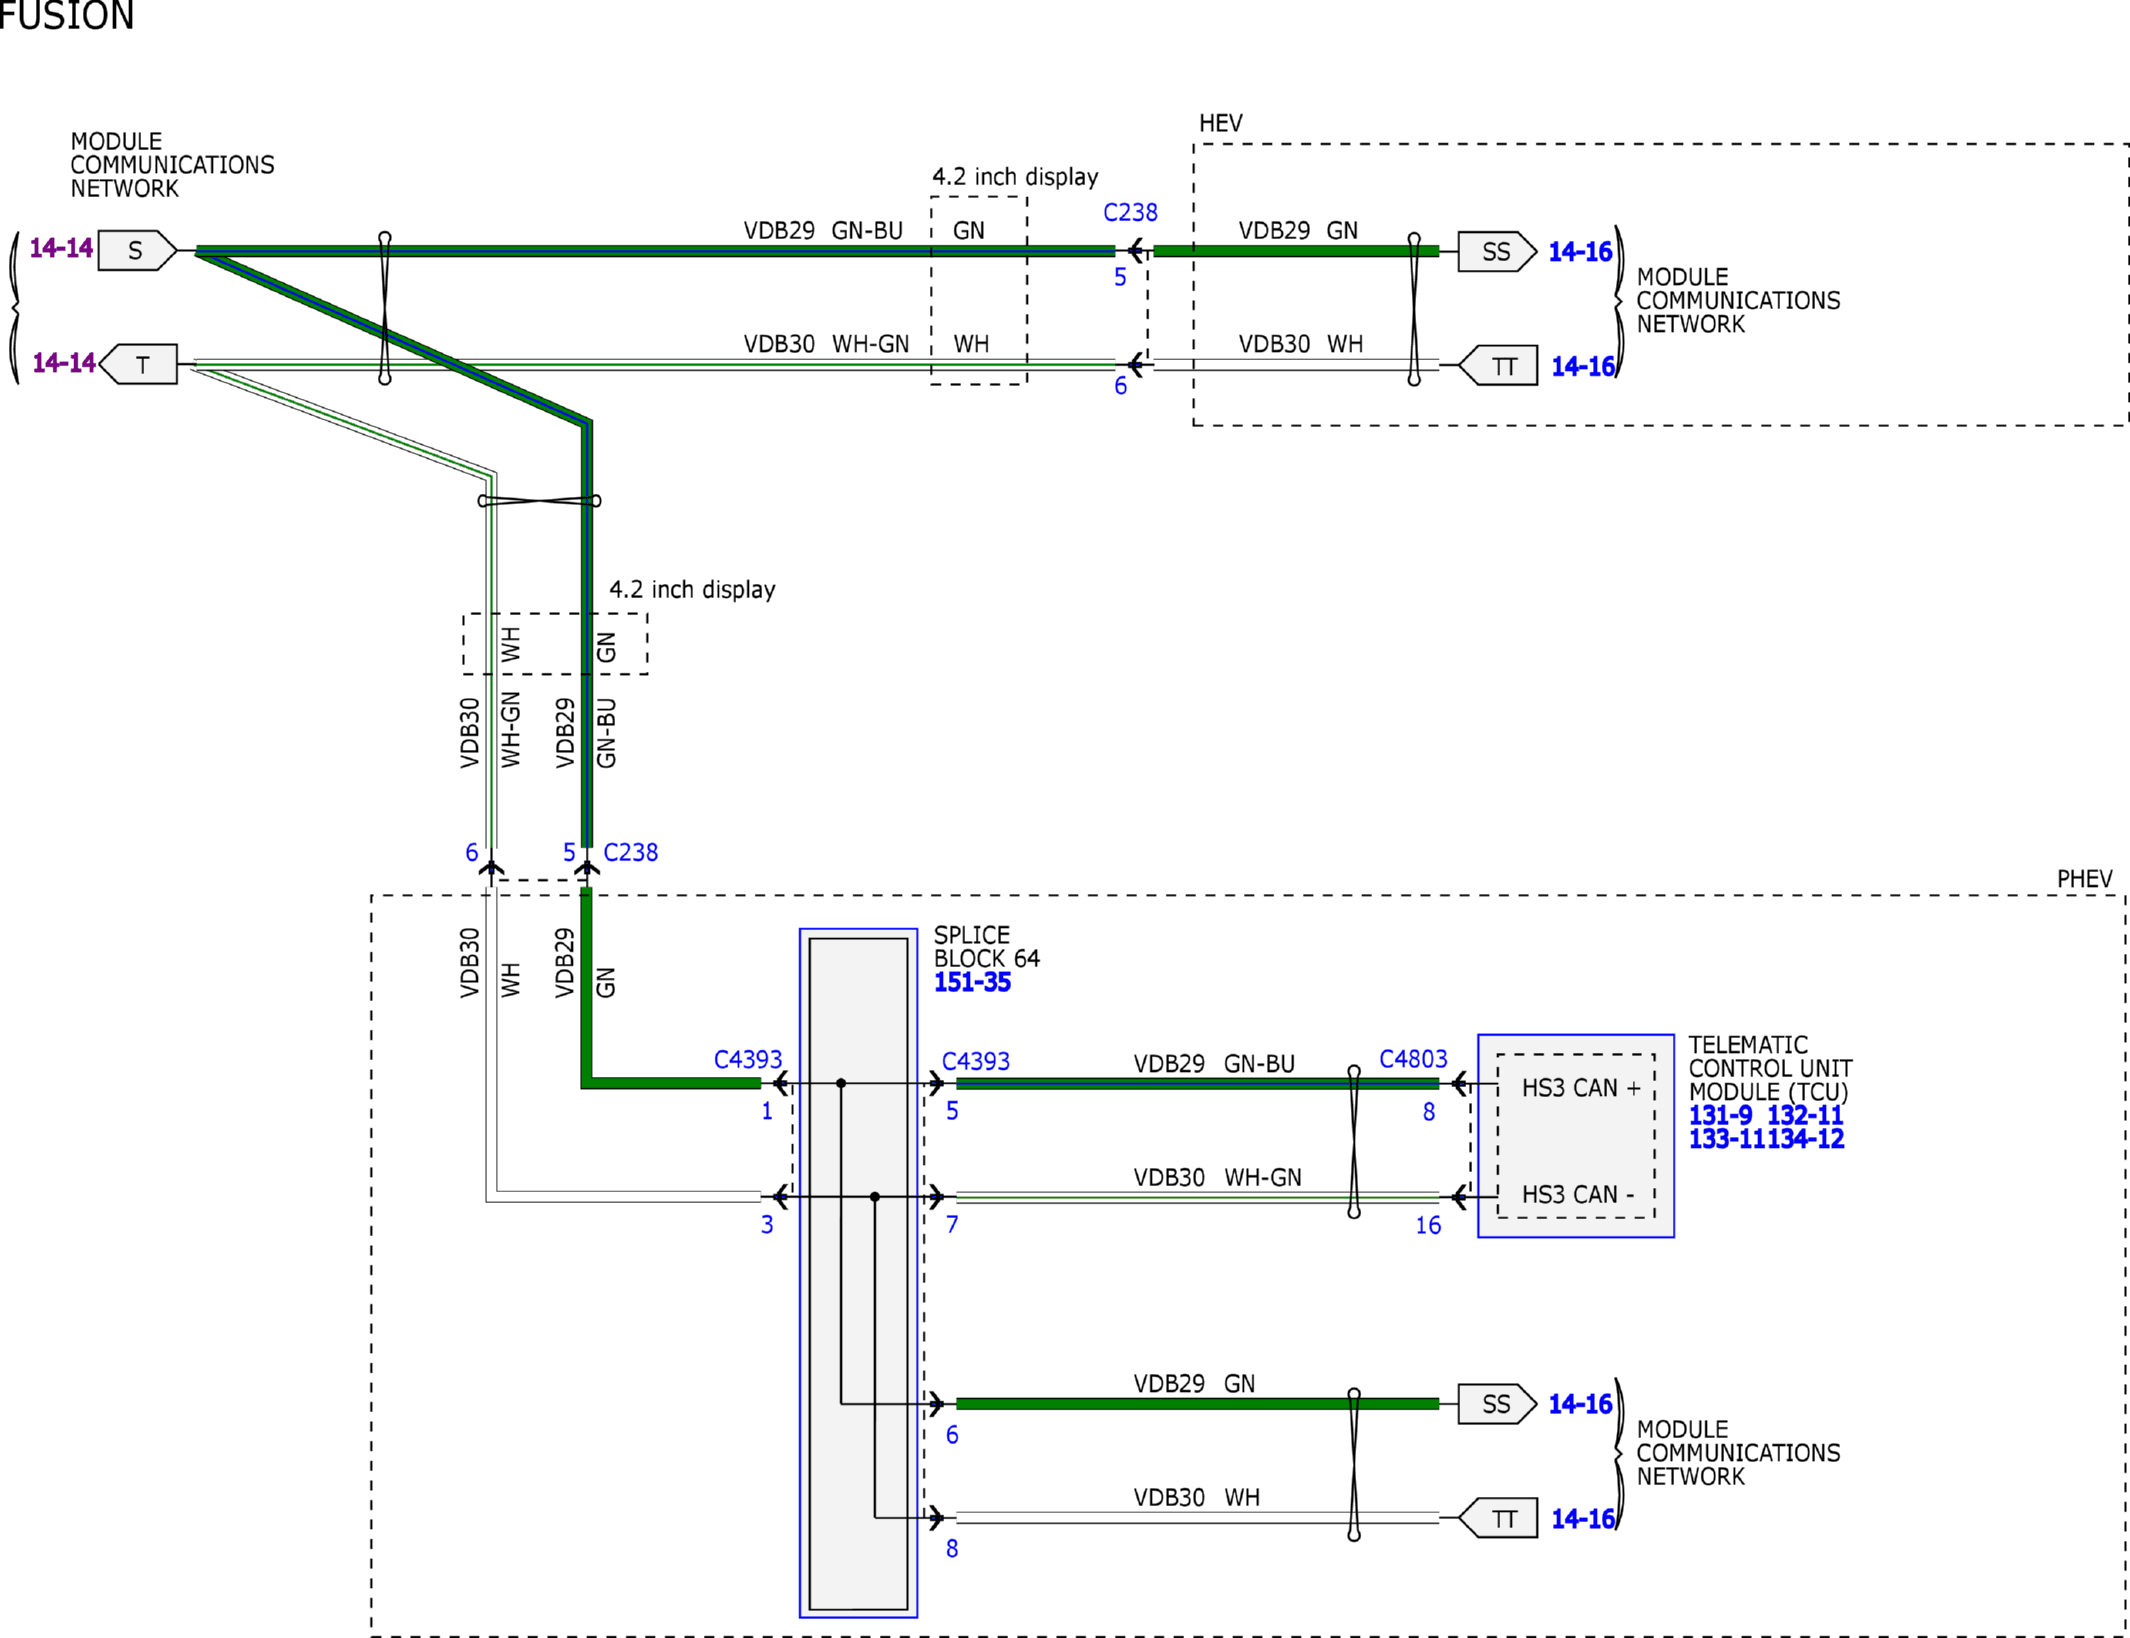
Task: Open the 151-35 link under Splice Block 64
Action: click(x=972, y=982)
